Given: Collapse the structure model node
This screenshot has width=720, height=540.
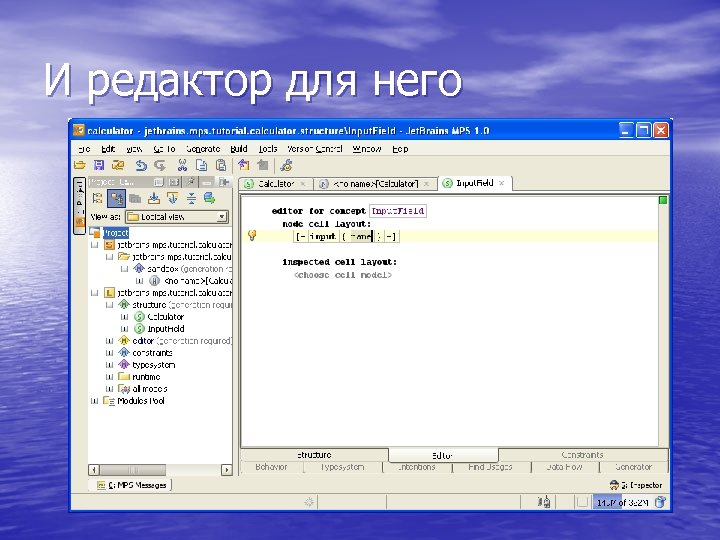Looking at the screenshot, I should point(109,304).
